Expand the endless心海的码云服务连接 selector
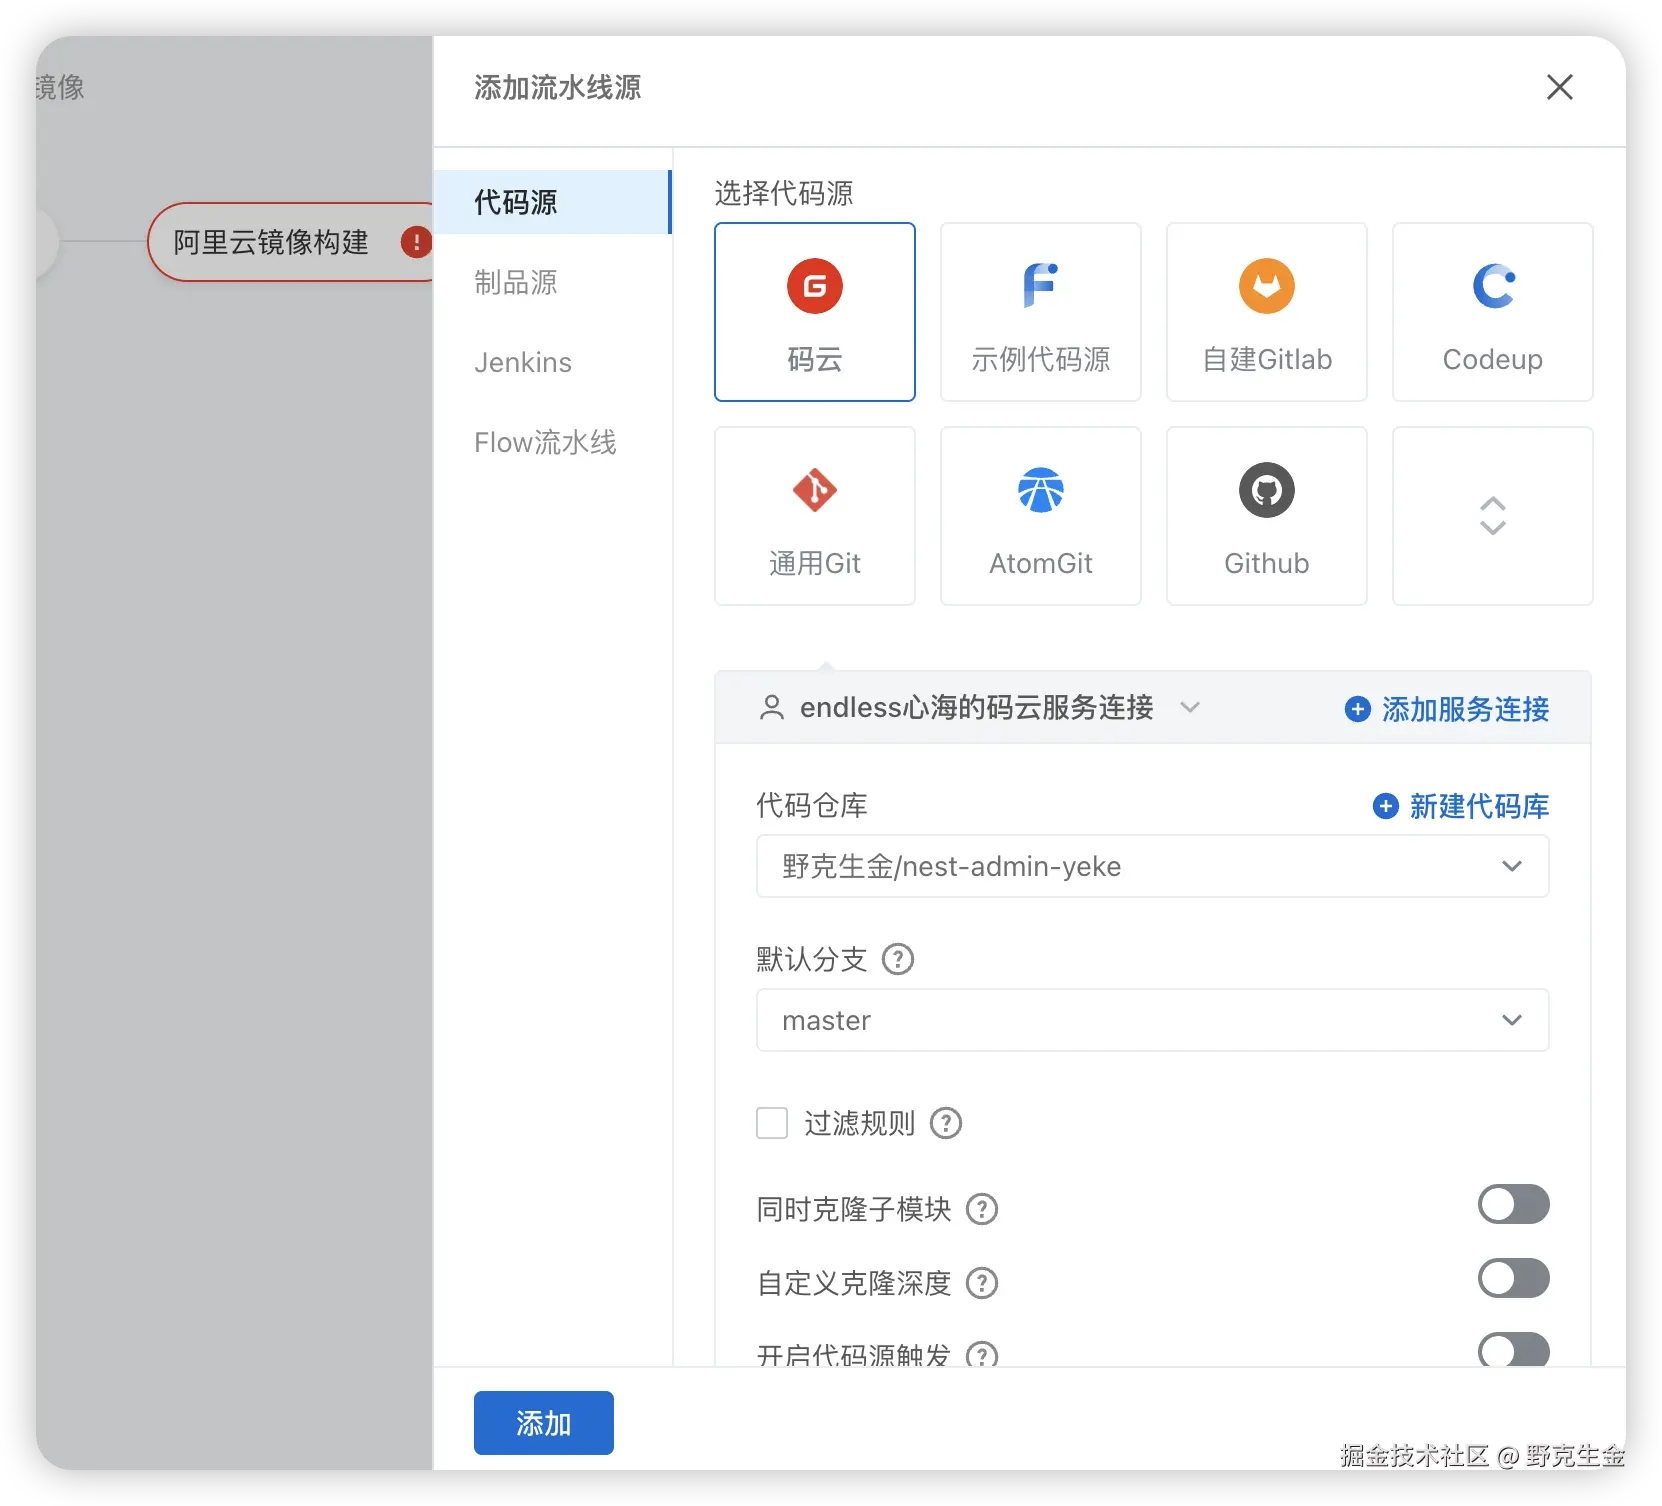This screenshot has height=1506, width=1662. click(979, 708)
